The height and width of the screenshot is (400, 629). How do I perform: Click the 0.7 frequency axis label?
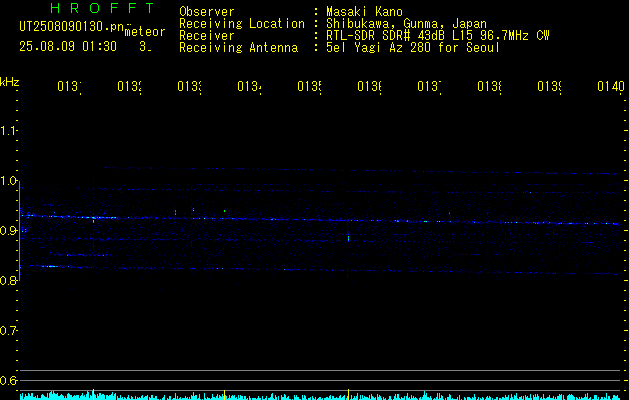point(8,331)
